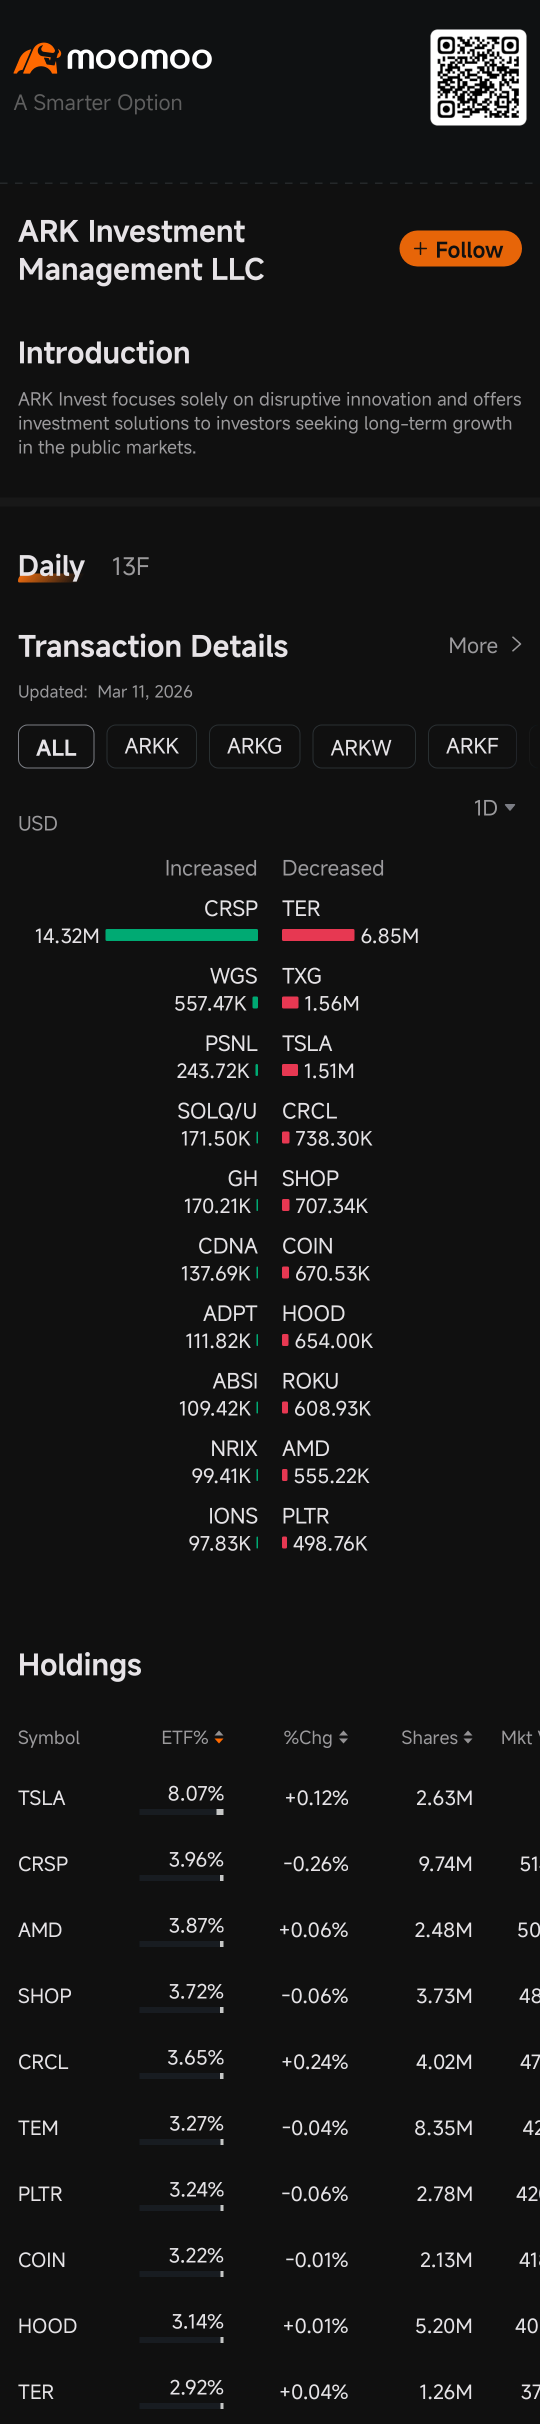Filter transactions by ARKF
Viewport: 540px width, 2424px height.
pyautogui.click(x=472, y=747)
